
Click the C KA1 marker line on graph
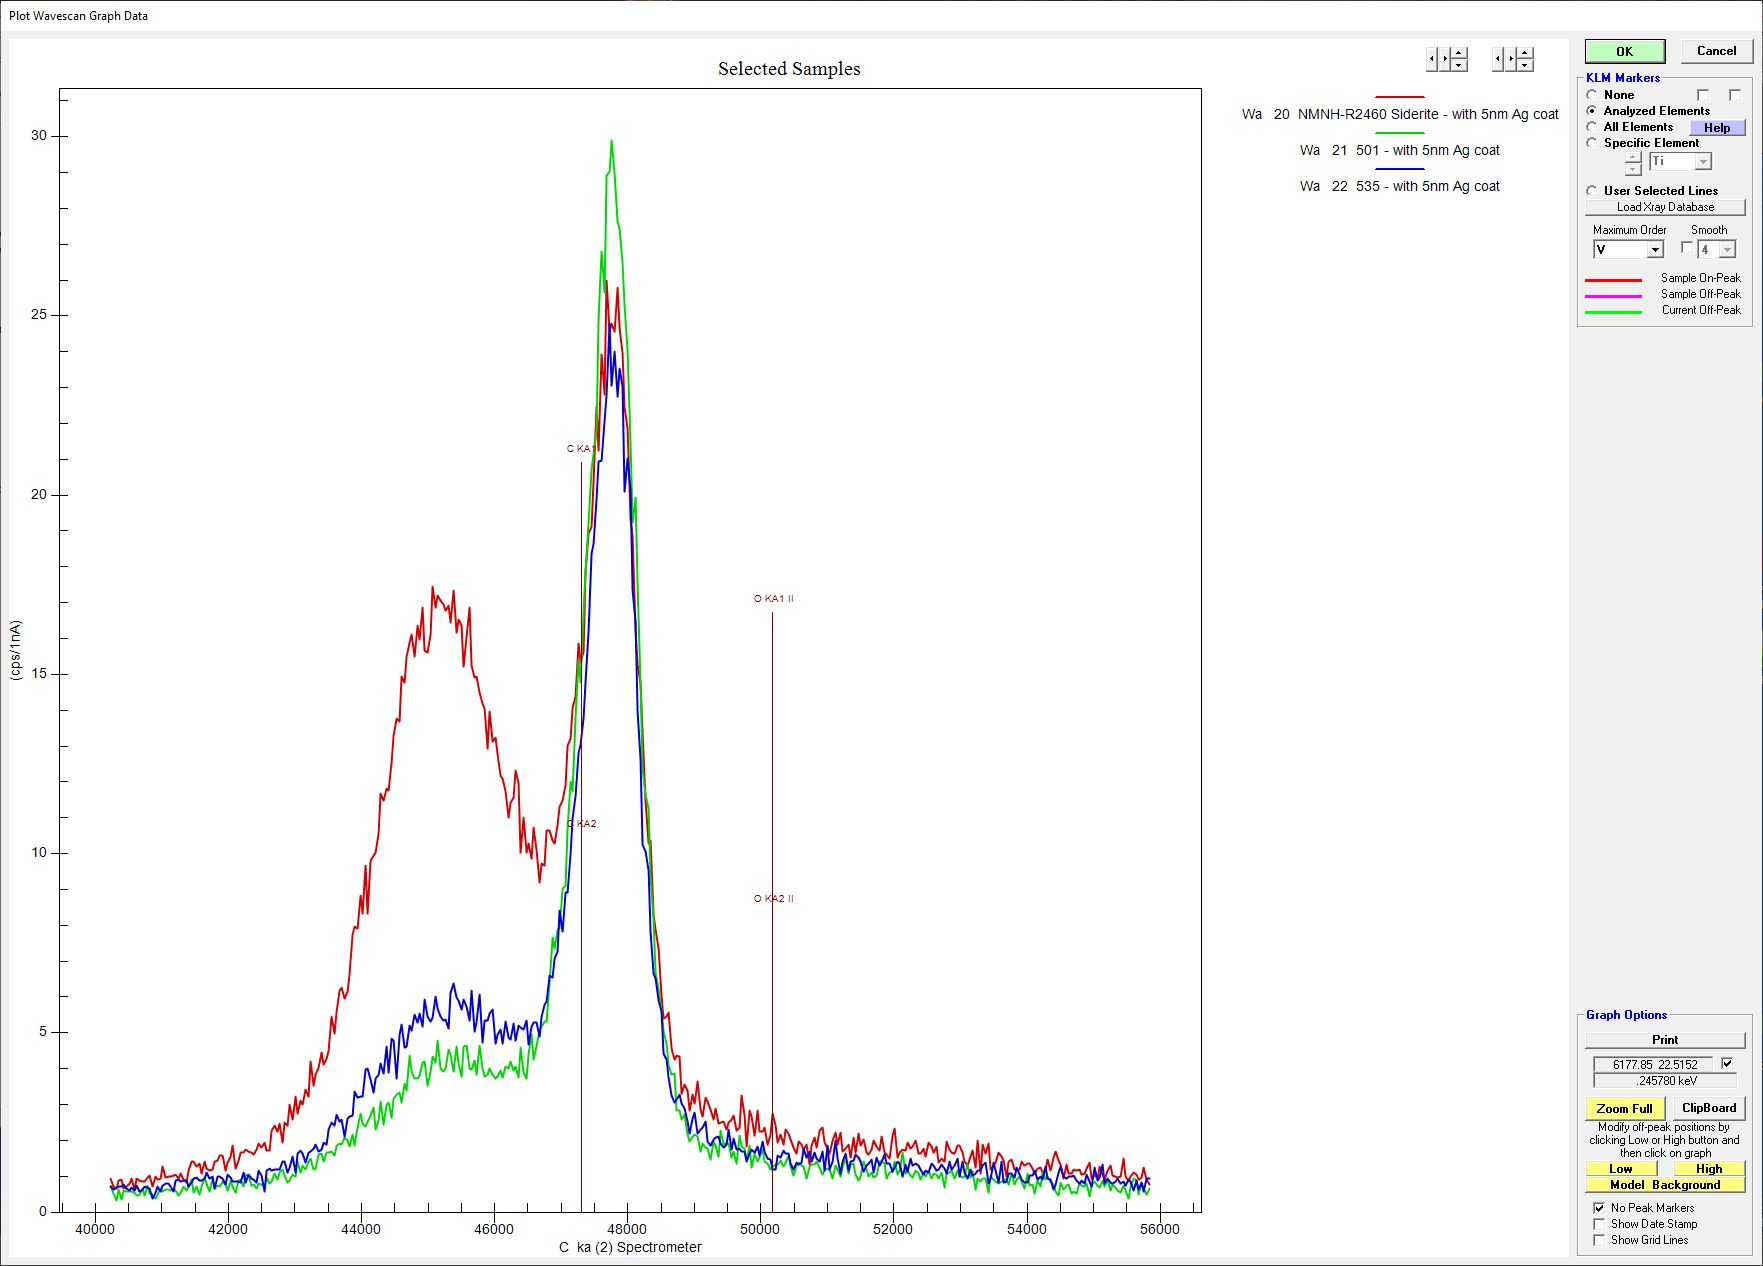581,700
